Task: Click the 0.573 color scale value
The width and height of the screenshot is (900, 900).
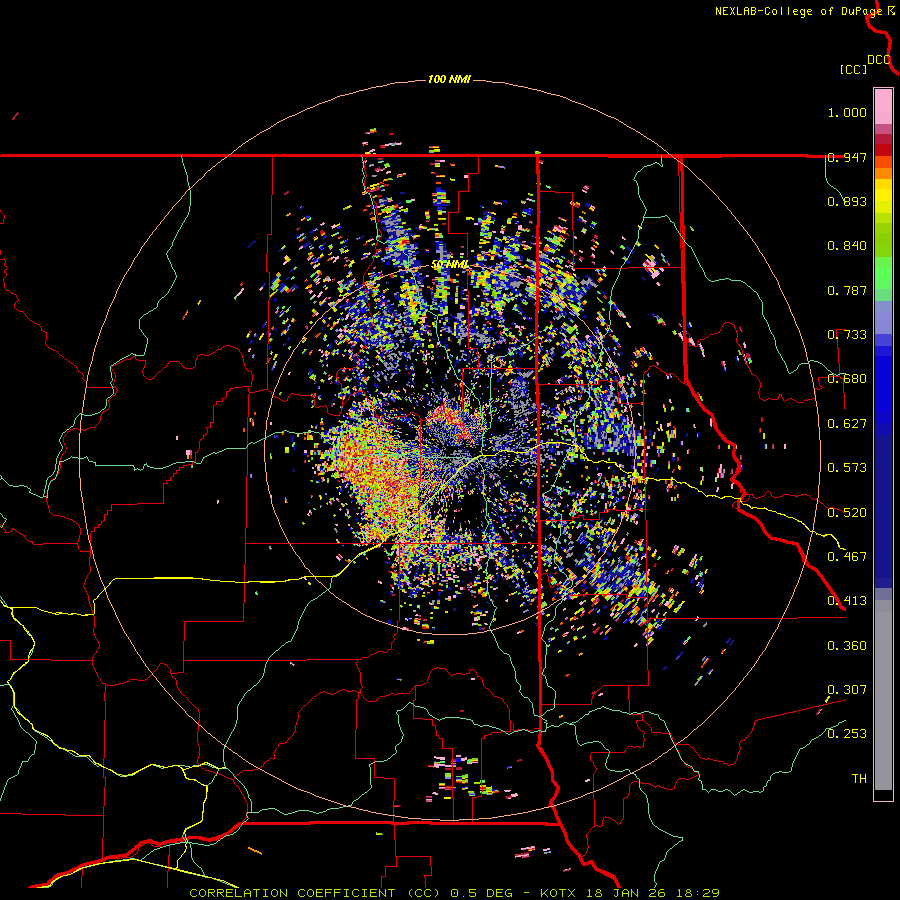Action: pos(847,468)
